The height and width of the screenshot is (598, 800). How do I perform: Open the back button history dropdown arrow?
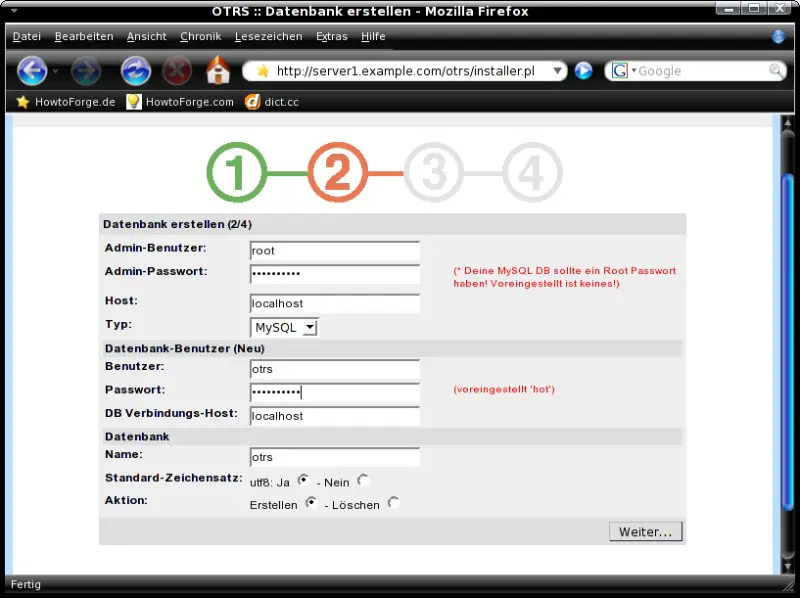pyautogui.click(x=55, y=71)
